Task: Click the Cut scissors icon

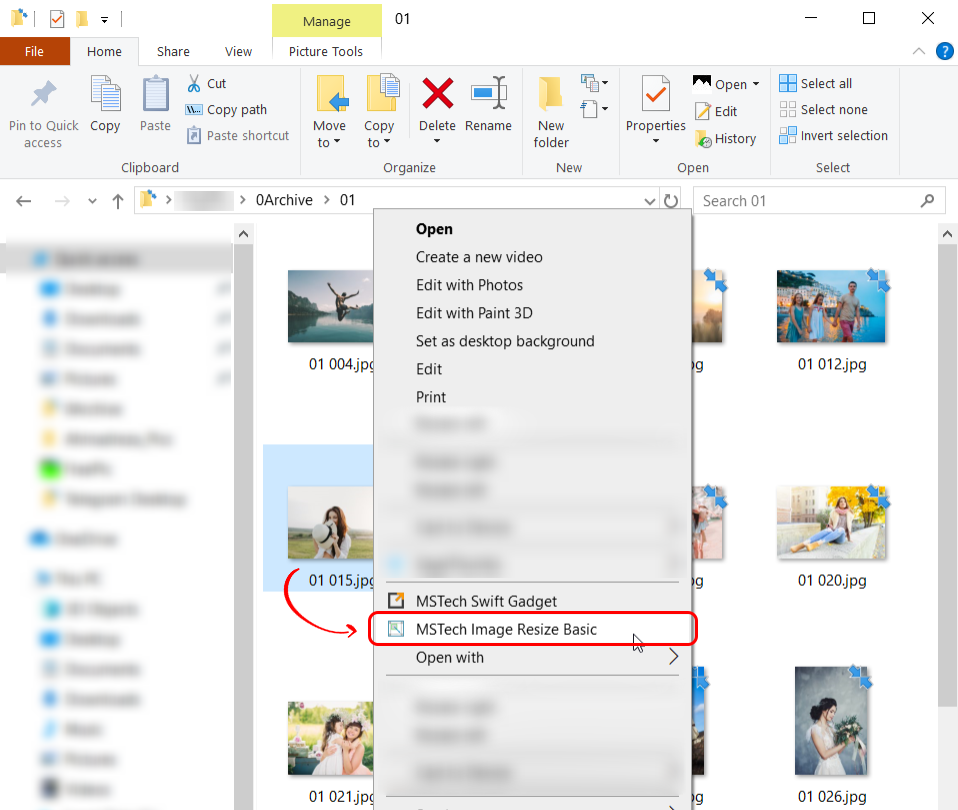Action: [195, 84]
